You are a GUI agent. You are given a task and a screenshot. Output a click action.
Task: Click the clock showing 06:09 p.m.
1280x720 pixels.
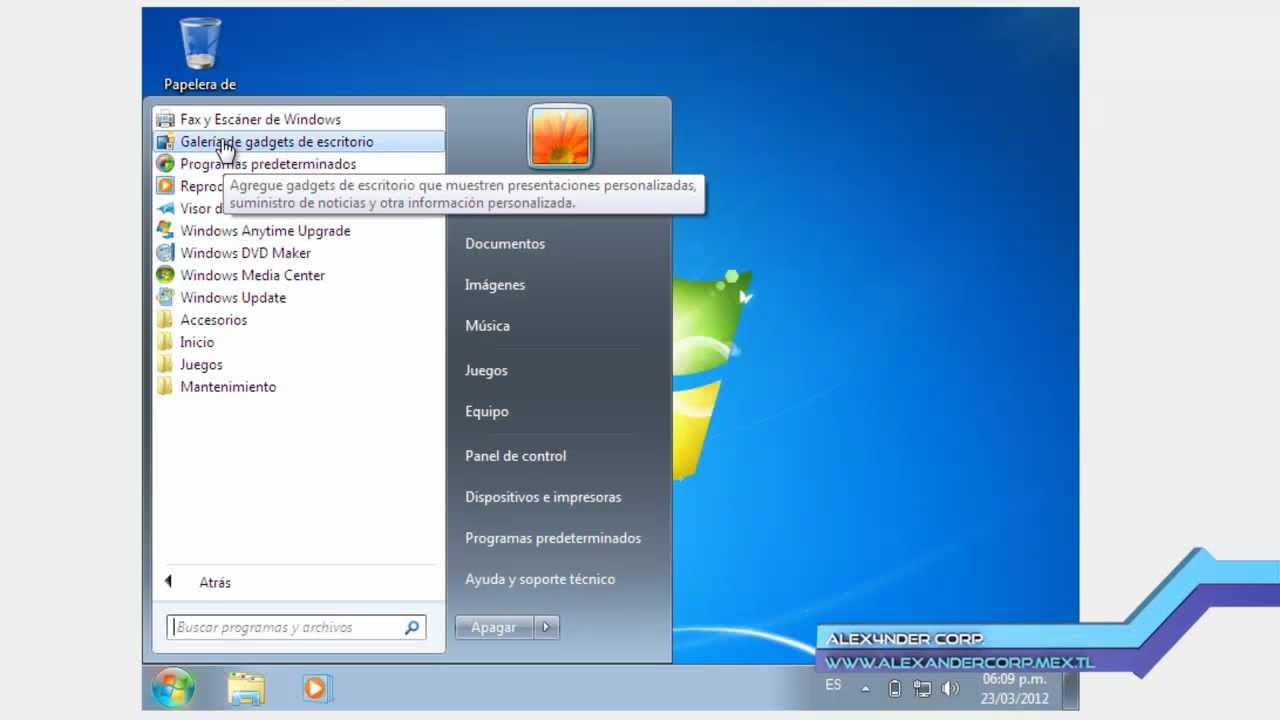1014,679
